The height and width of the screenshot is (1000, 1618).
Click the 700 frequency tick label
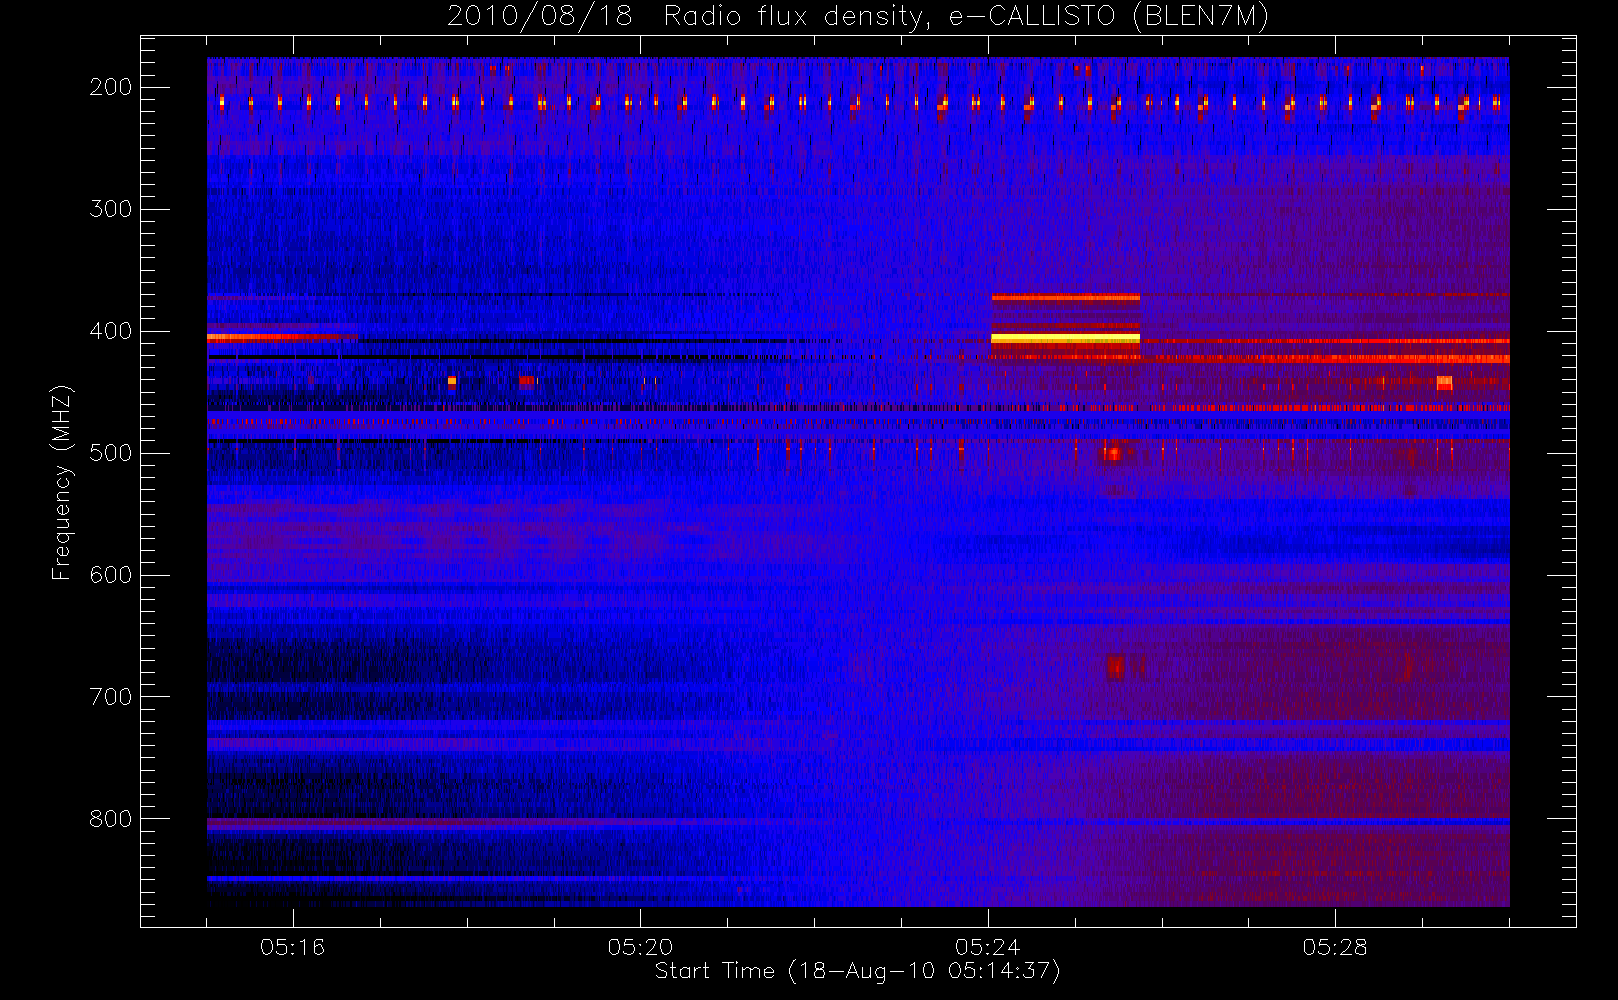pos(110,697)
